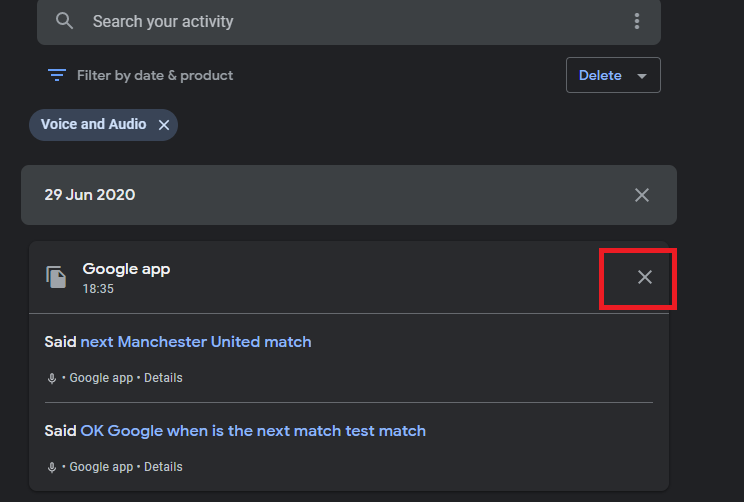Delete all activity from 29 Jun 2020

[642, 195]
